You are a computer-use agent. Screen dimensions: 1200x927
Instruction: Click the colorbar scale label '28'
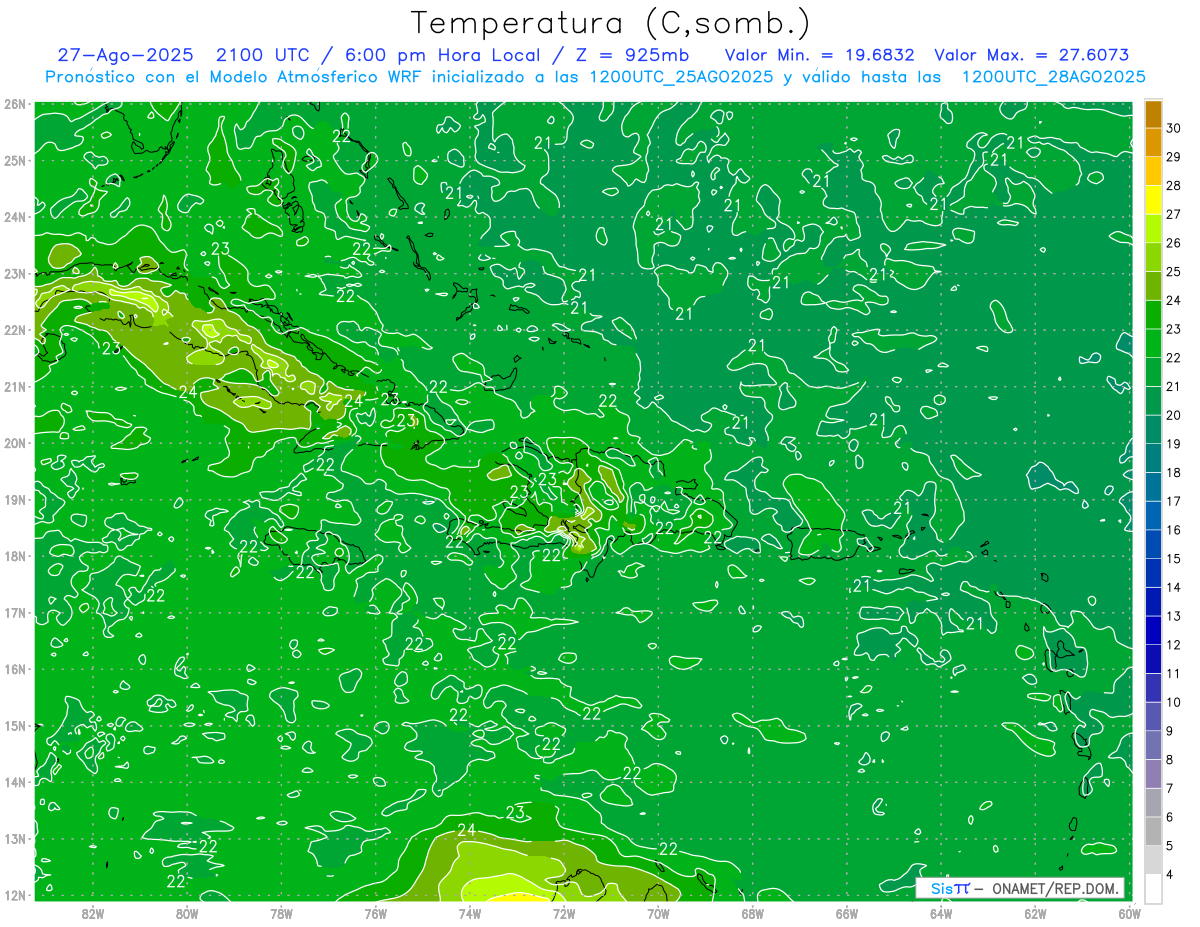1174,185
